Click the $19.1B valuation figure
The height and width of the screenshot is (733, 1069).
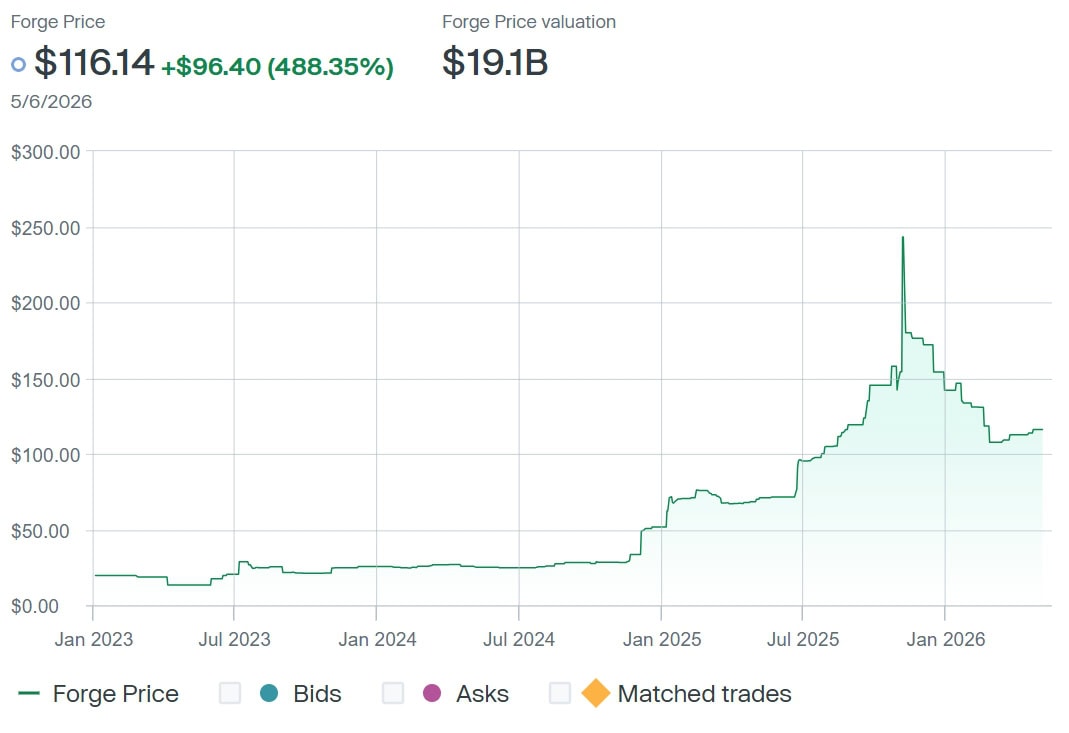(495, 62)
